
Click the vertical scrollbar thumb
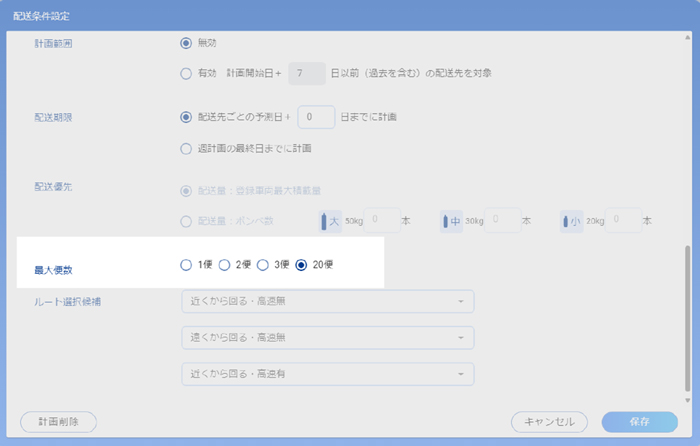tap(688, 318)
